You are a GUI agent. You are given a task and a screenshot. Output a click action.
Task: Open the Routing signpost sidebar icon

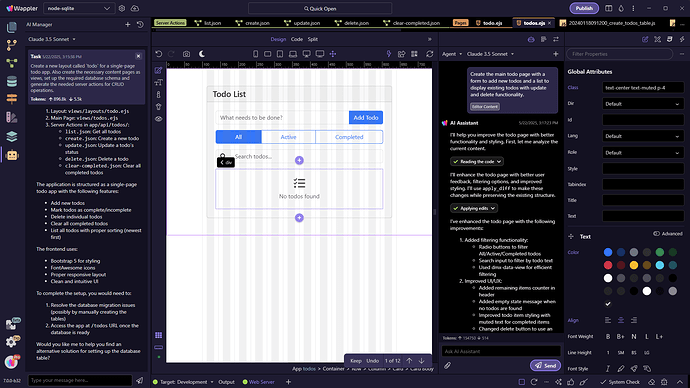[x=12, y=99]
